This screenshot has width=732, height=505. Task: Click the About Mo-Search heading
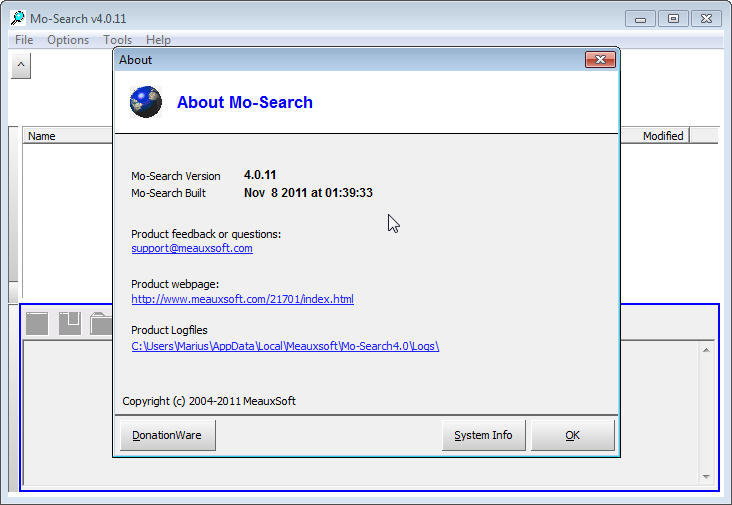point(245,102)
